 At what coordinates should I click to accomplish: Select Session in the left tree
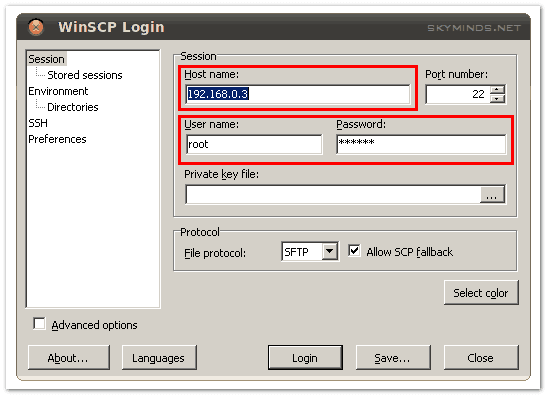tap(46, 59)
